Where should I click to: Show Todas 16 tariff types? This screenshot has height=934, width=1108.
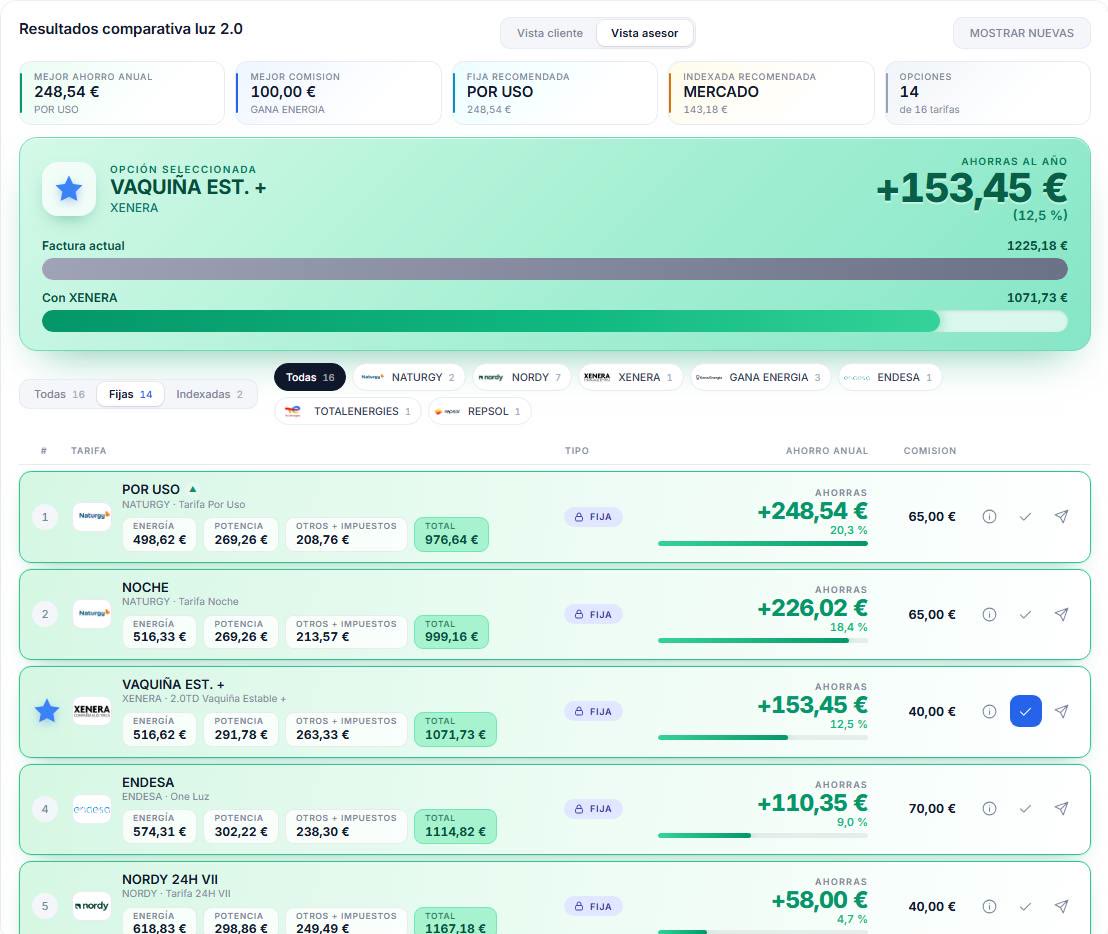[x=59, y=394]
